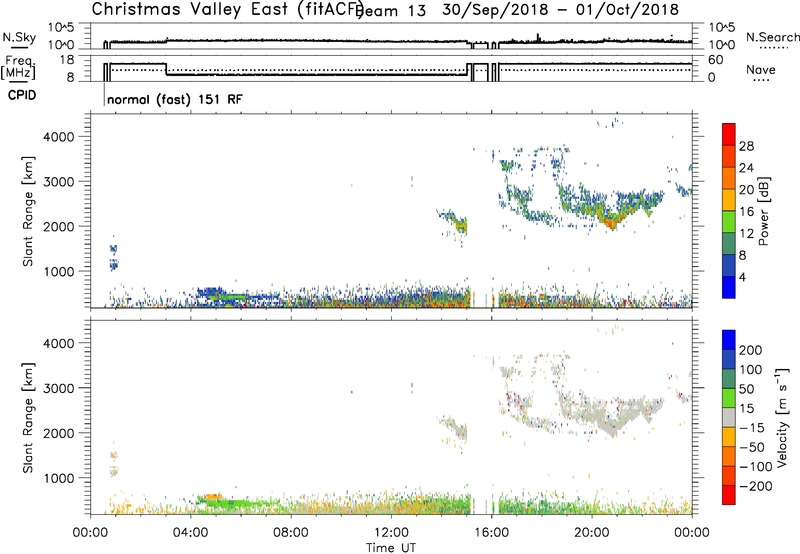Click the power panel 'Slant Range [km]' label
Image resolution: width=800 pixels, height=554 pixels.
point(28,211)
